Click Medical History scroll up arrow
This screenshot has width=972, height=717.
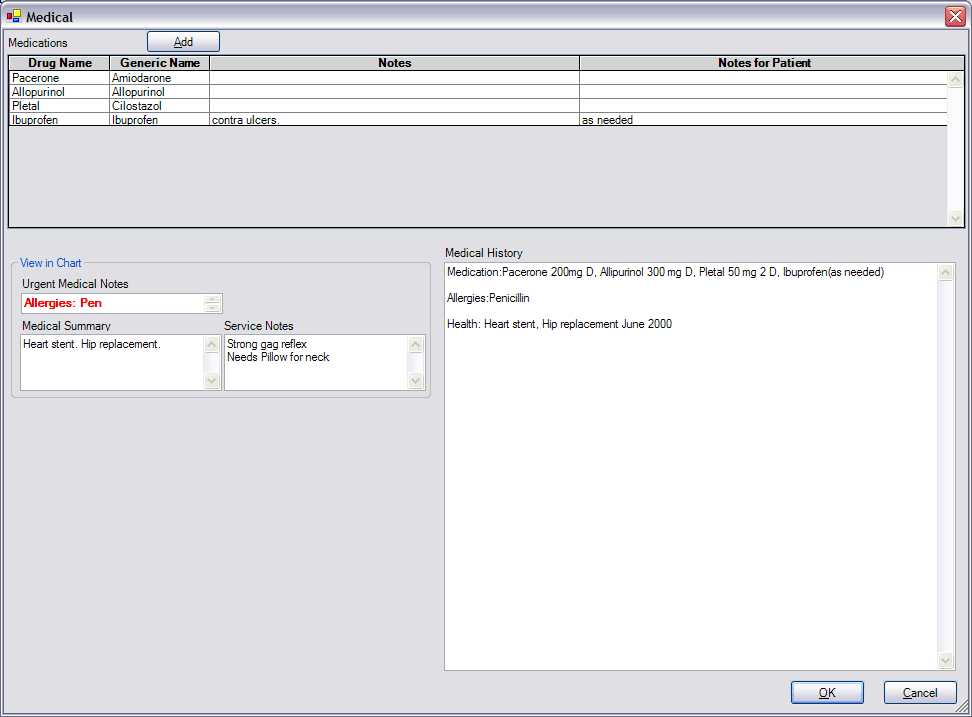point(945,272)
